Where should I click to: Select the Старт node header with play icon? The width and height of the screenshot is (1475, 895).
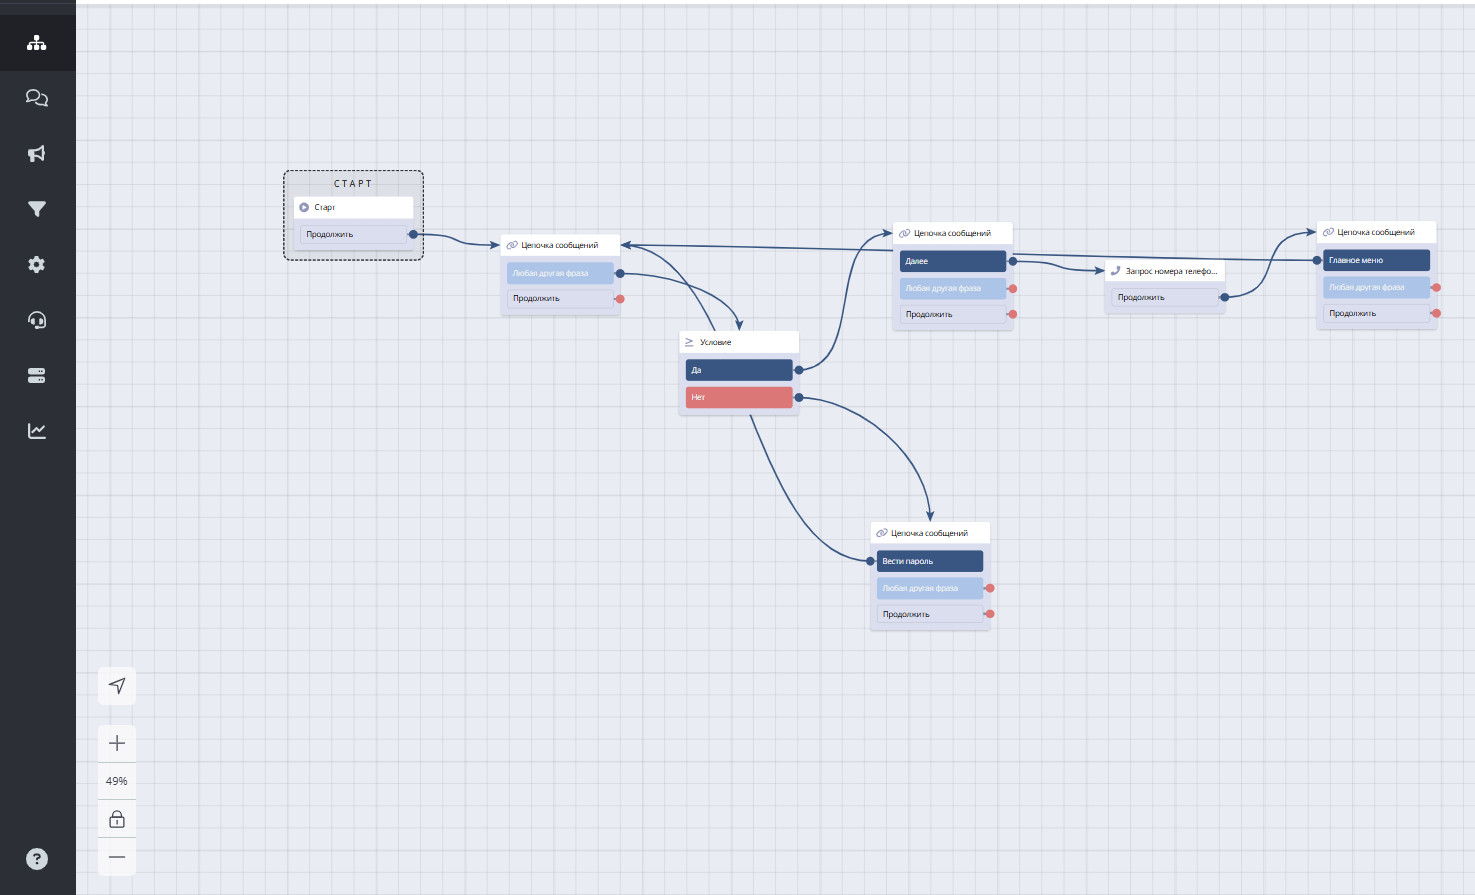coord(353,207)
